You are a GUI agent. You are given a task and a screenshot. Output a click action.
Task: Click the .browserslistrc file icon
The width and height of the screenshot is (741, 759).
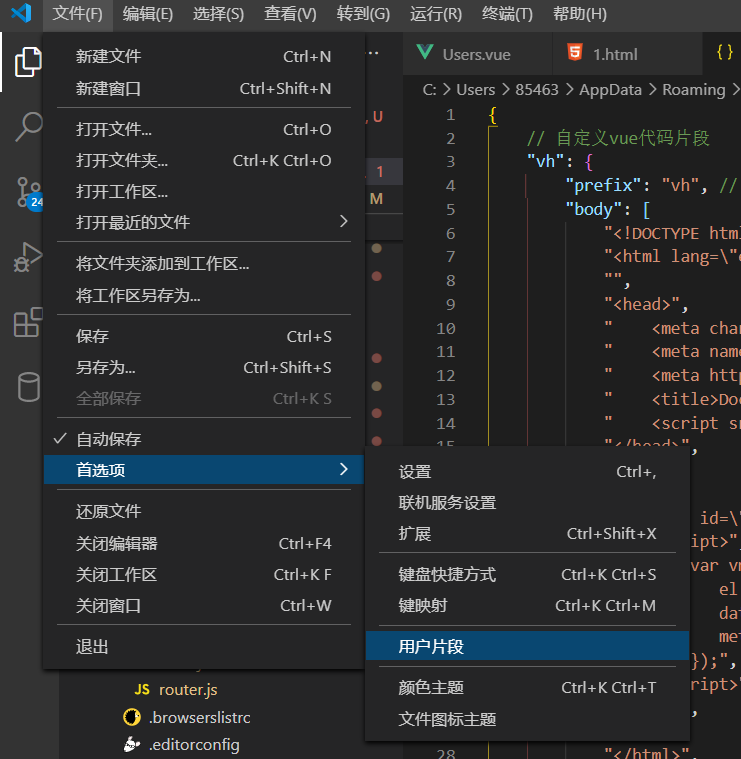(132, 717)
